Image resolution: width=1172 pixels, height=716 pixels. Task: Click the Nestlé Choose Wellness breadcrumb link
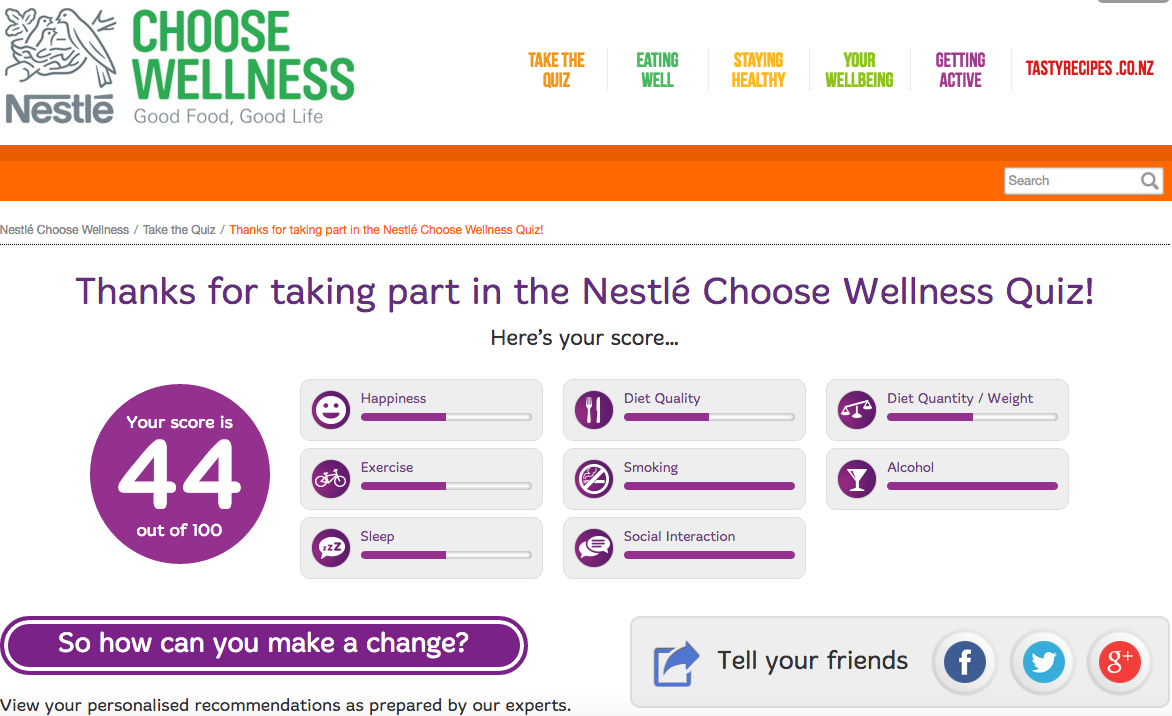[x=65, y=230]
